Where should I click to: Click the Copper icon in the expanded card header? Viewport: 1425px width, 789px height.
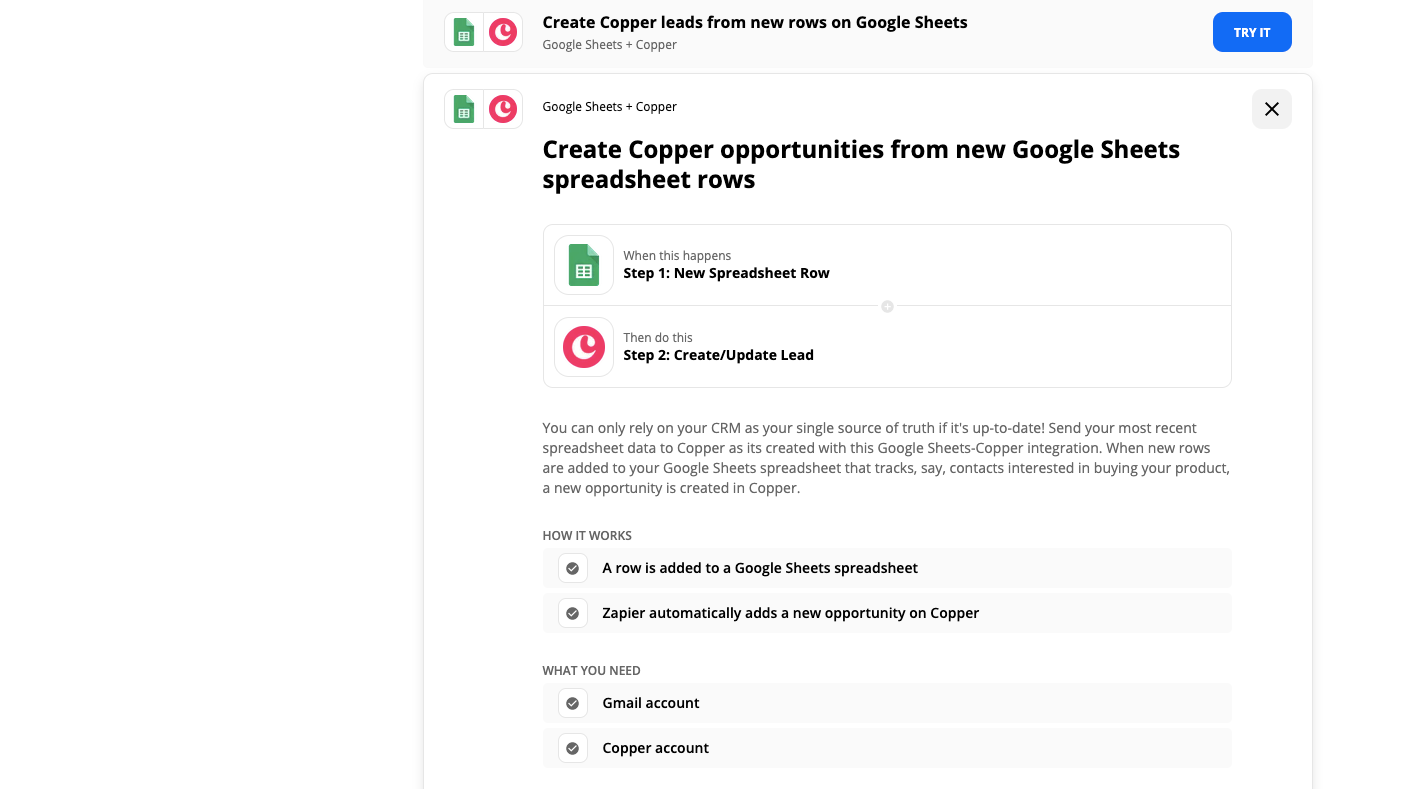(503, 109)
